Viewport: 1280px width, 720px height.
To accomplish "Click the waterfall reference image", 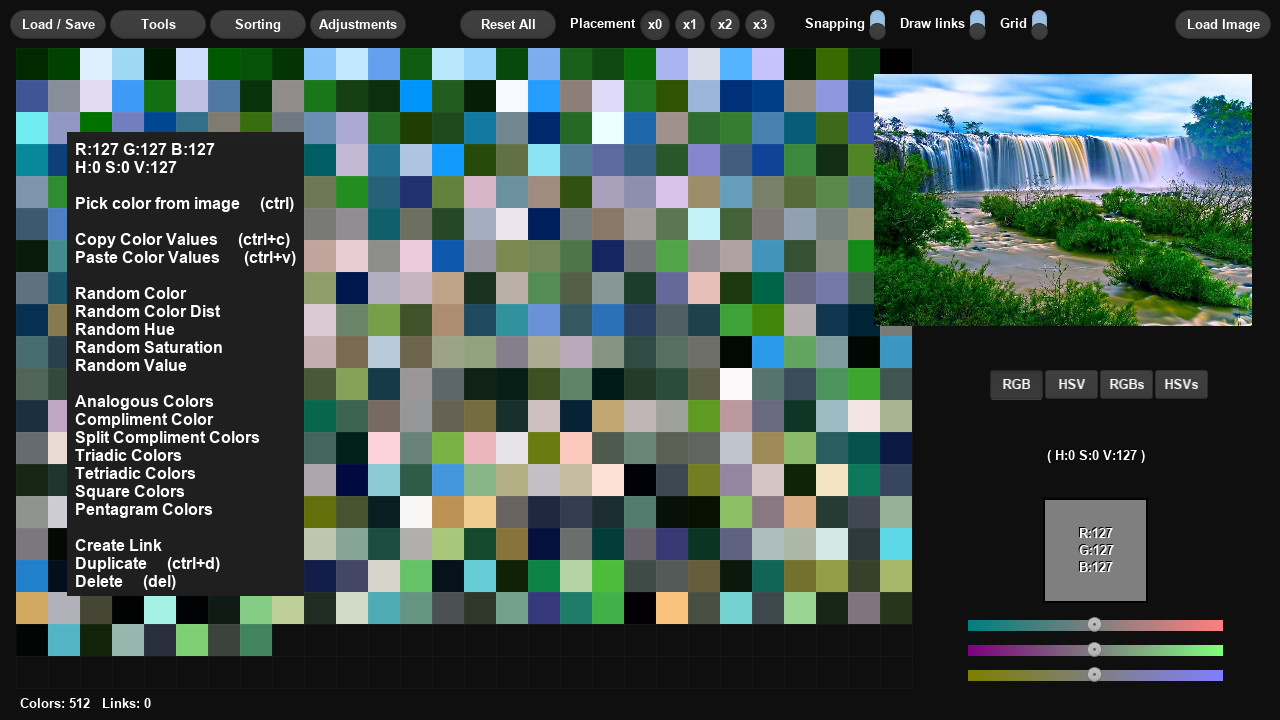I will (1062, 200).
